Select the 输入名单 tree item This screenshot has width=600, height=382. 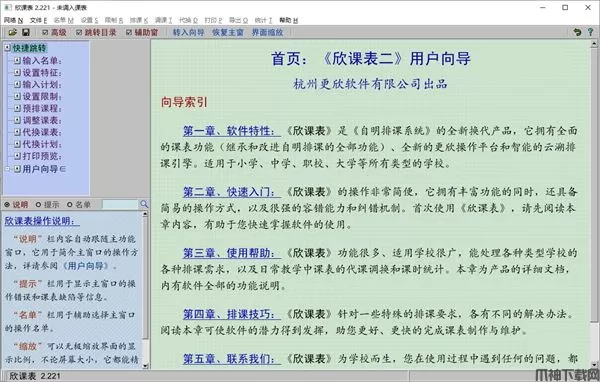[x=42, y=60]
